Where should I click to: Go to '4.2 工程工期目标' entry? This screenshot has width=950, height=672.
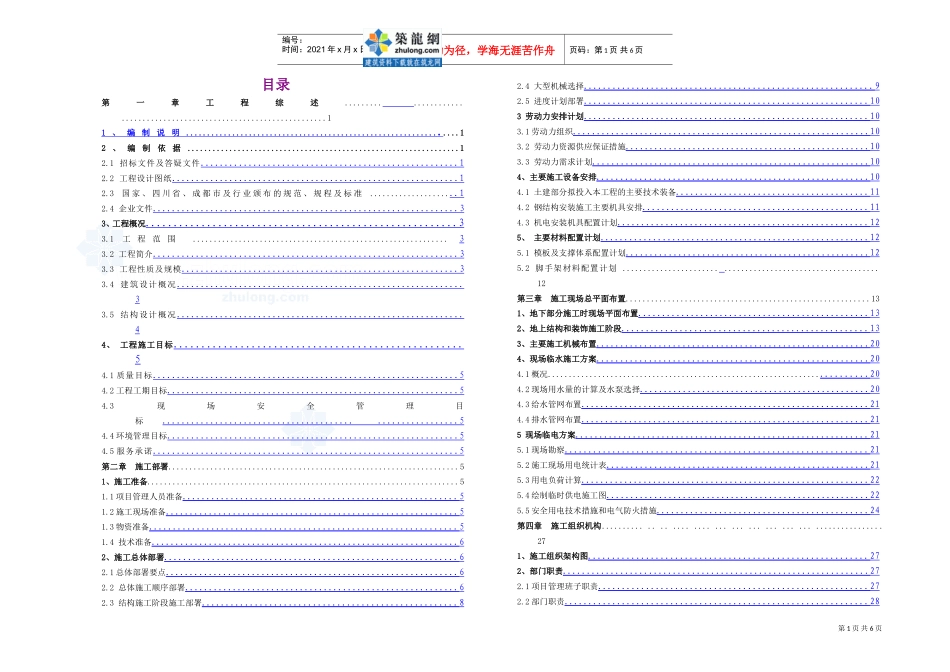[x=282, y=390]
